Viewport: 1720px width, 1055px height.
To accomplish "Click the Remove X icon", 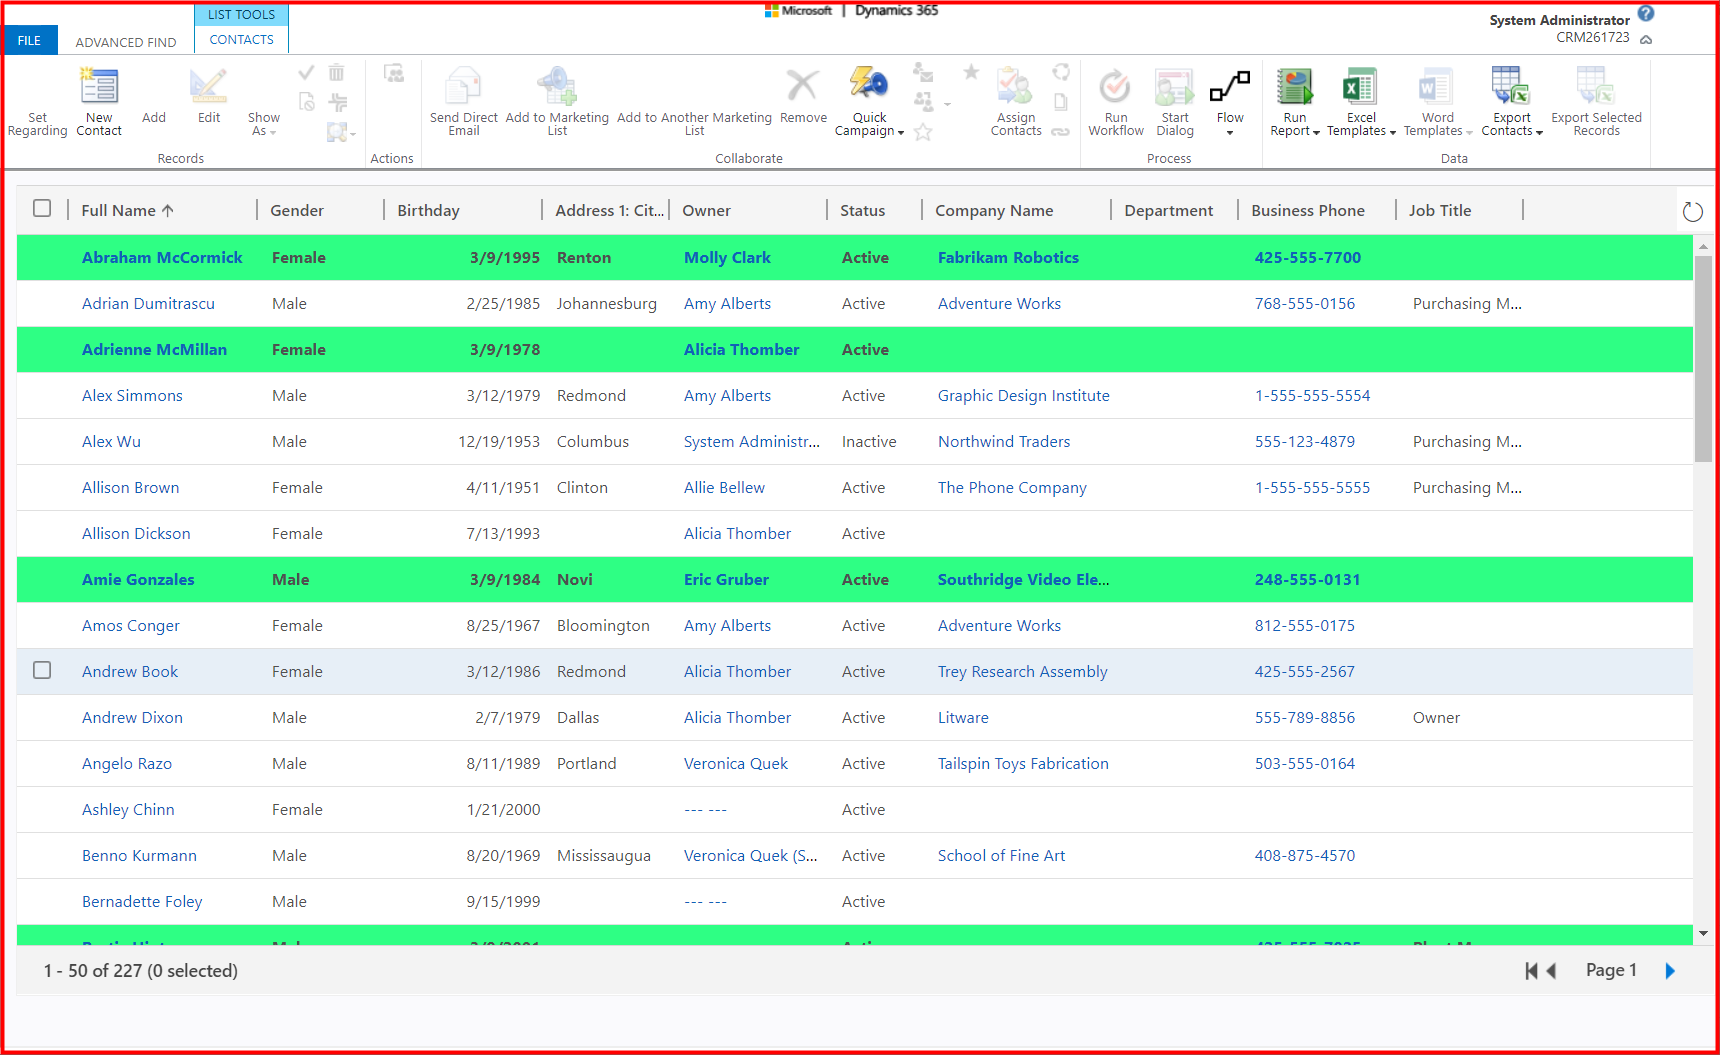I will point(803,86).
